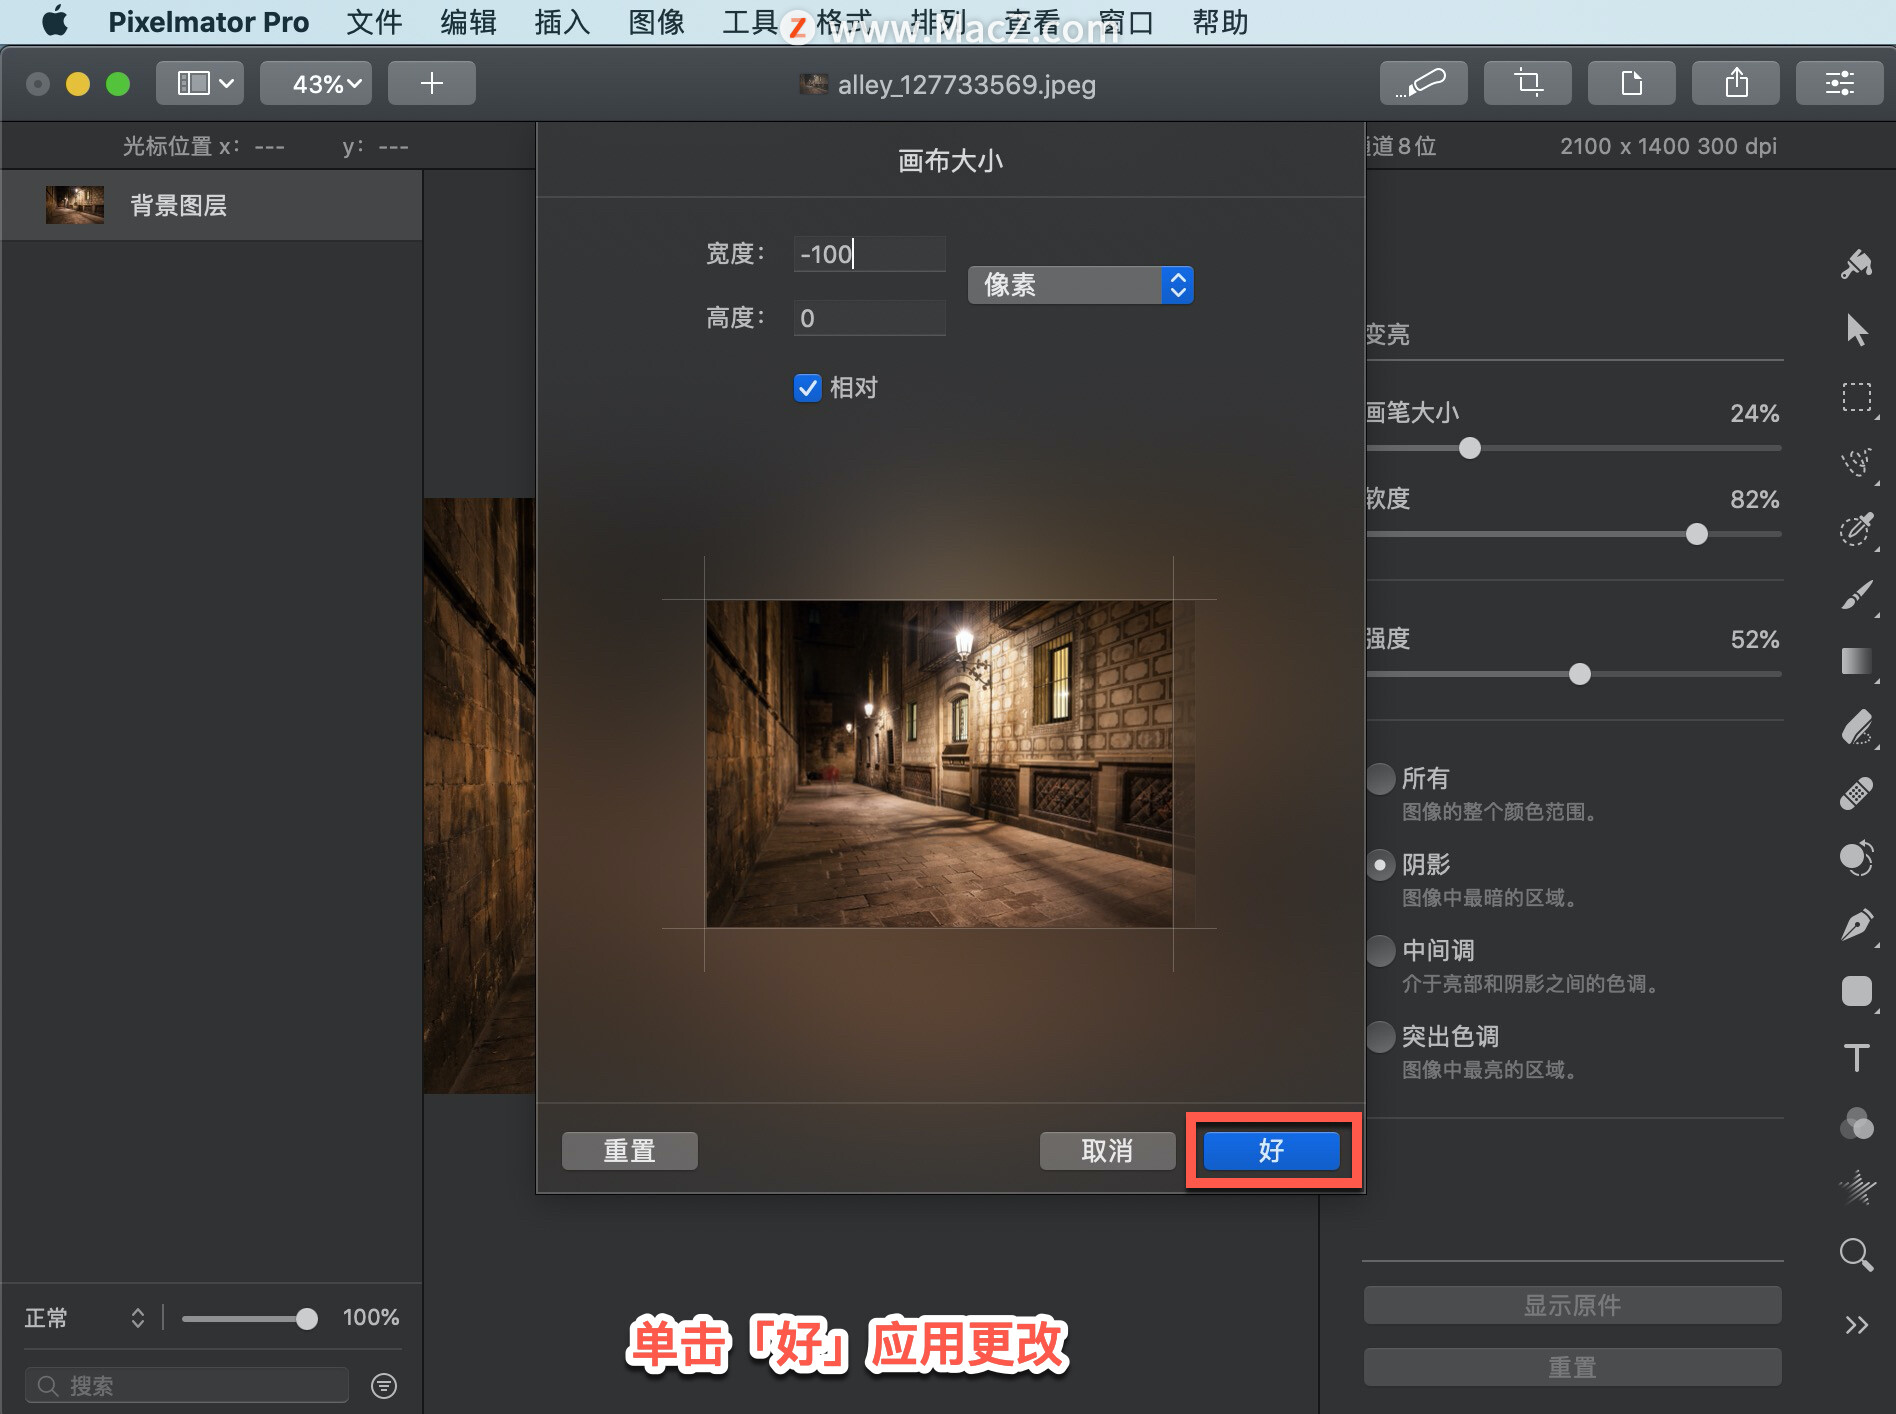Open the 像素 units dropdown

point(1080,285)
